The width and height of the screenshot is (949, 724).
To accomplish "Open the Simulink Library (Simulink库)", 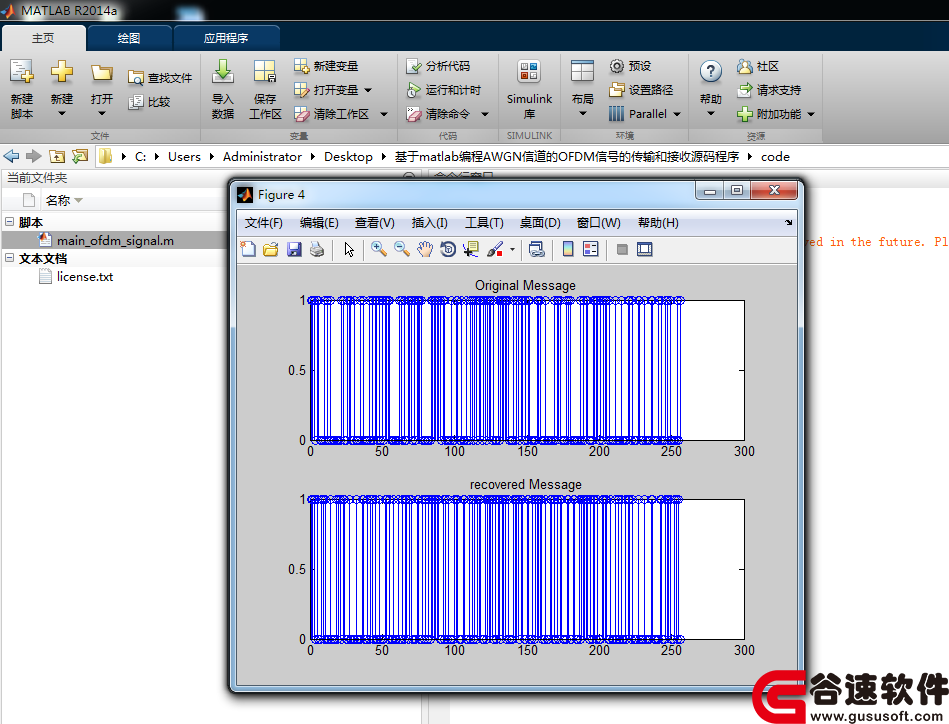I will (x=529, y=89).
